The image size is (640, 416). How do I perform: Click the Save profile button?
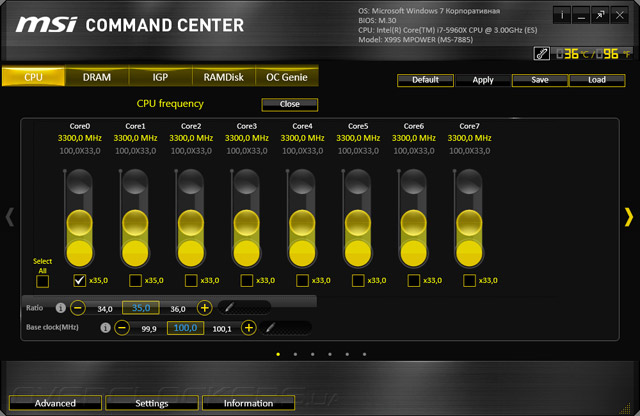(540, 80)
